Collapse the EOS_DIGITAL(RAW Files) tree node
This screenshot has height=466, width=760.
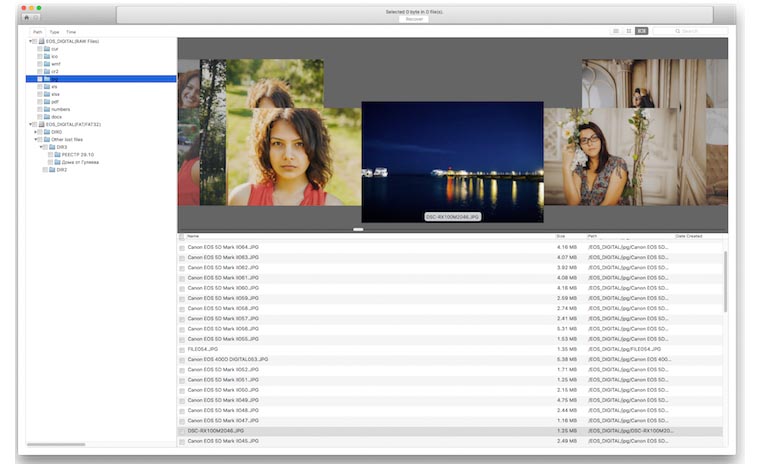click(30, 42)
